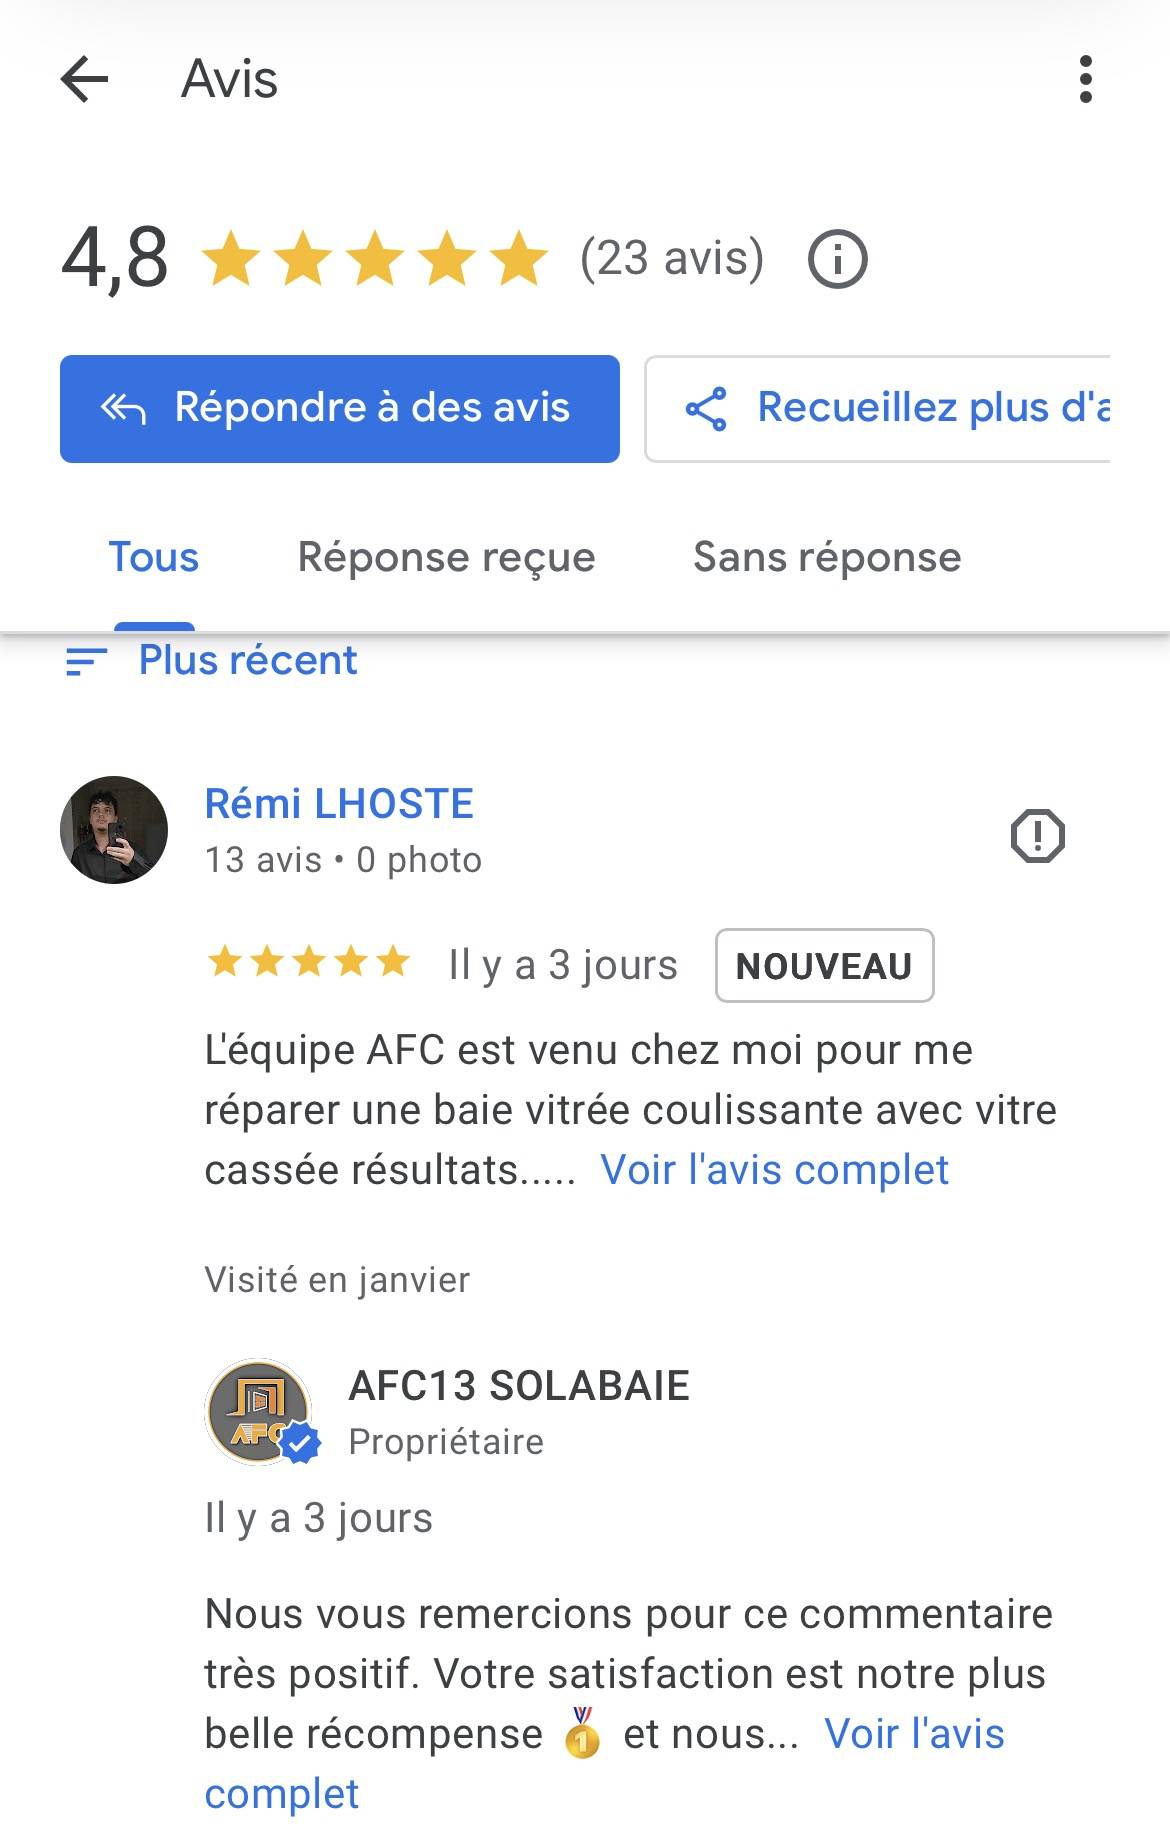
Task: Tap the five-star overall rating
Action: pyautogui.click(x=375, y=259)
